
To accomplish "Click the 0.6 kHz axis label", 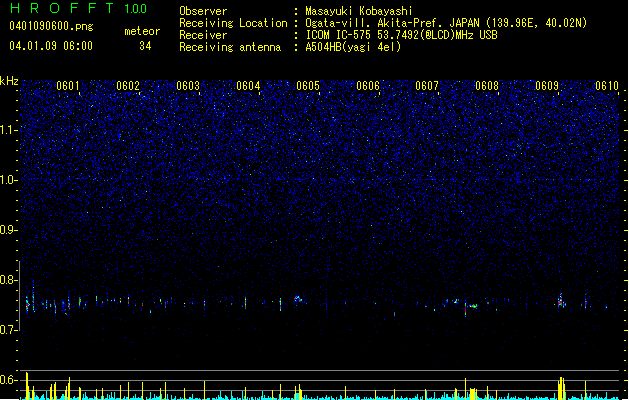I will pos(9,380).
